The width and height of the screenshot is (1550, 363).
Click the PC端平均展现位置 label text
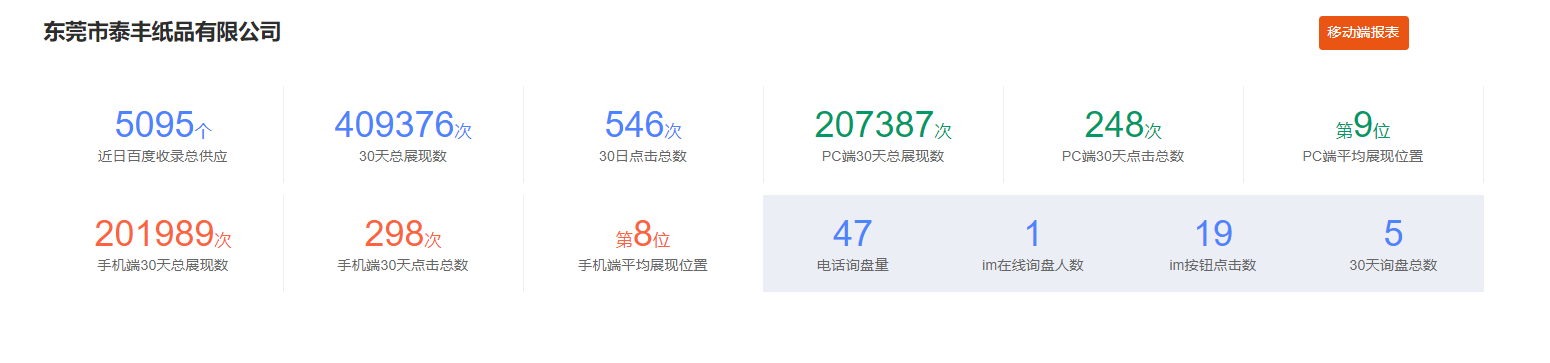1363,156
